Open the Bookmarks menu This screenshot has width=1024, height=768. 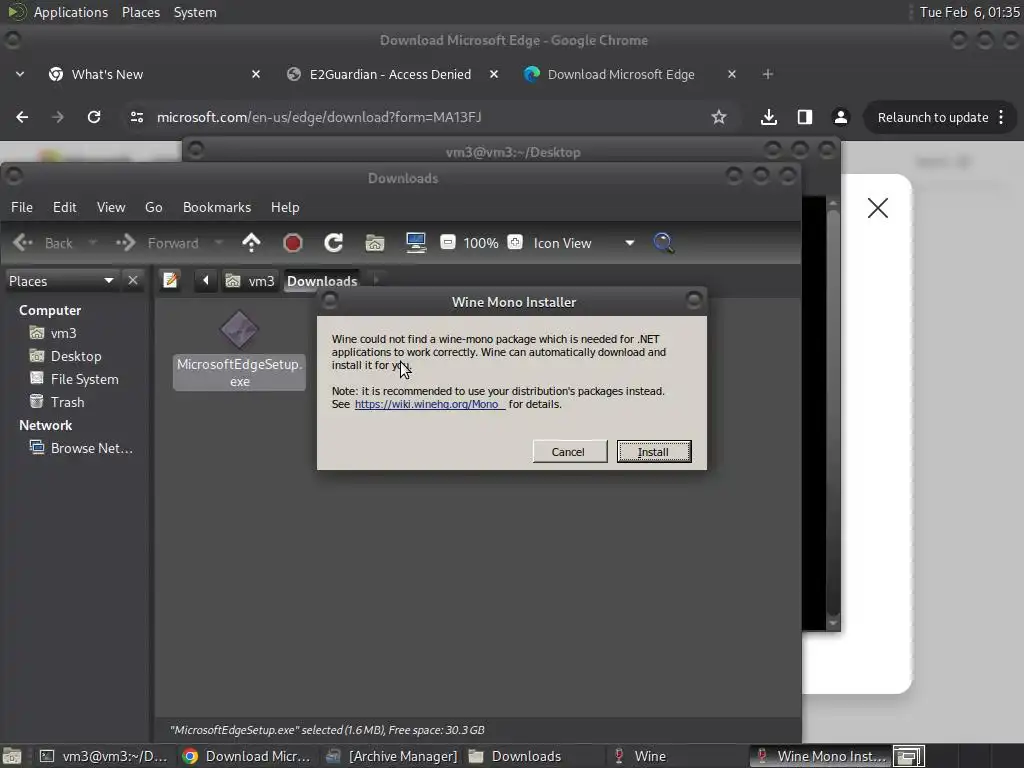click(217, 207)
